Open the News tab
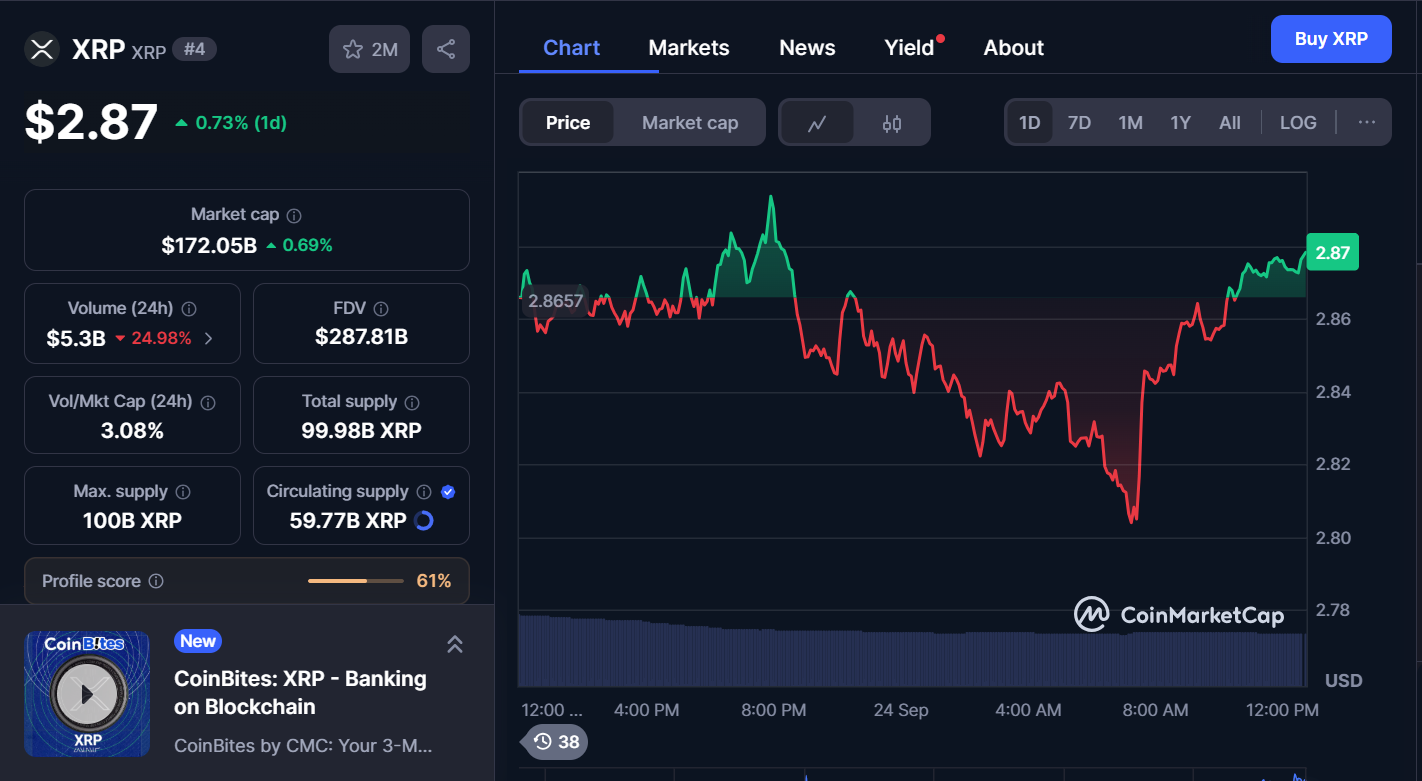Viewport: 1422px width, 781px height. (807, 48)
